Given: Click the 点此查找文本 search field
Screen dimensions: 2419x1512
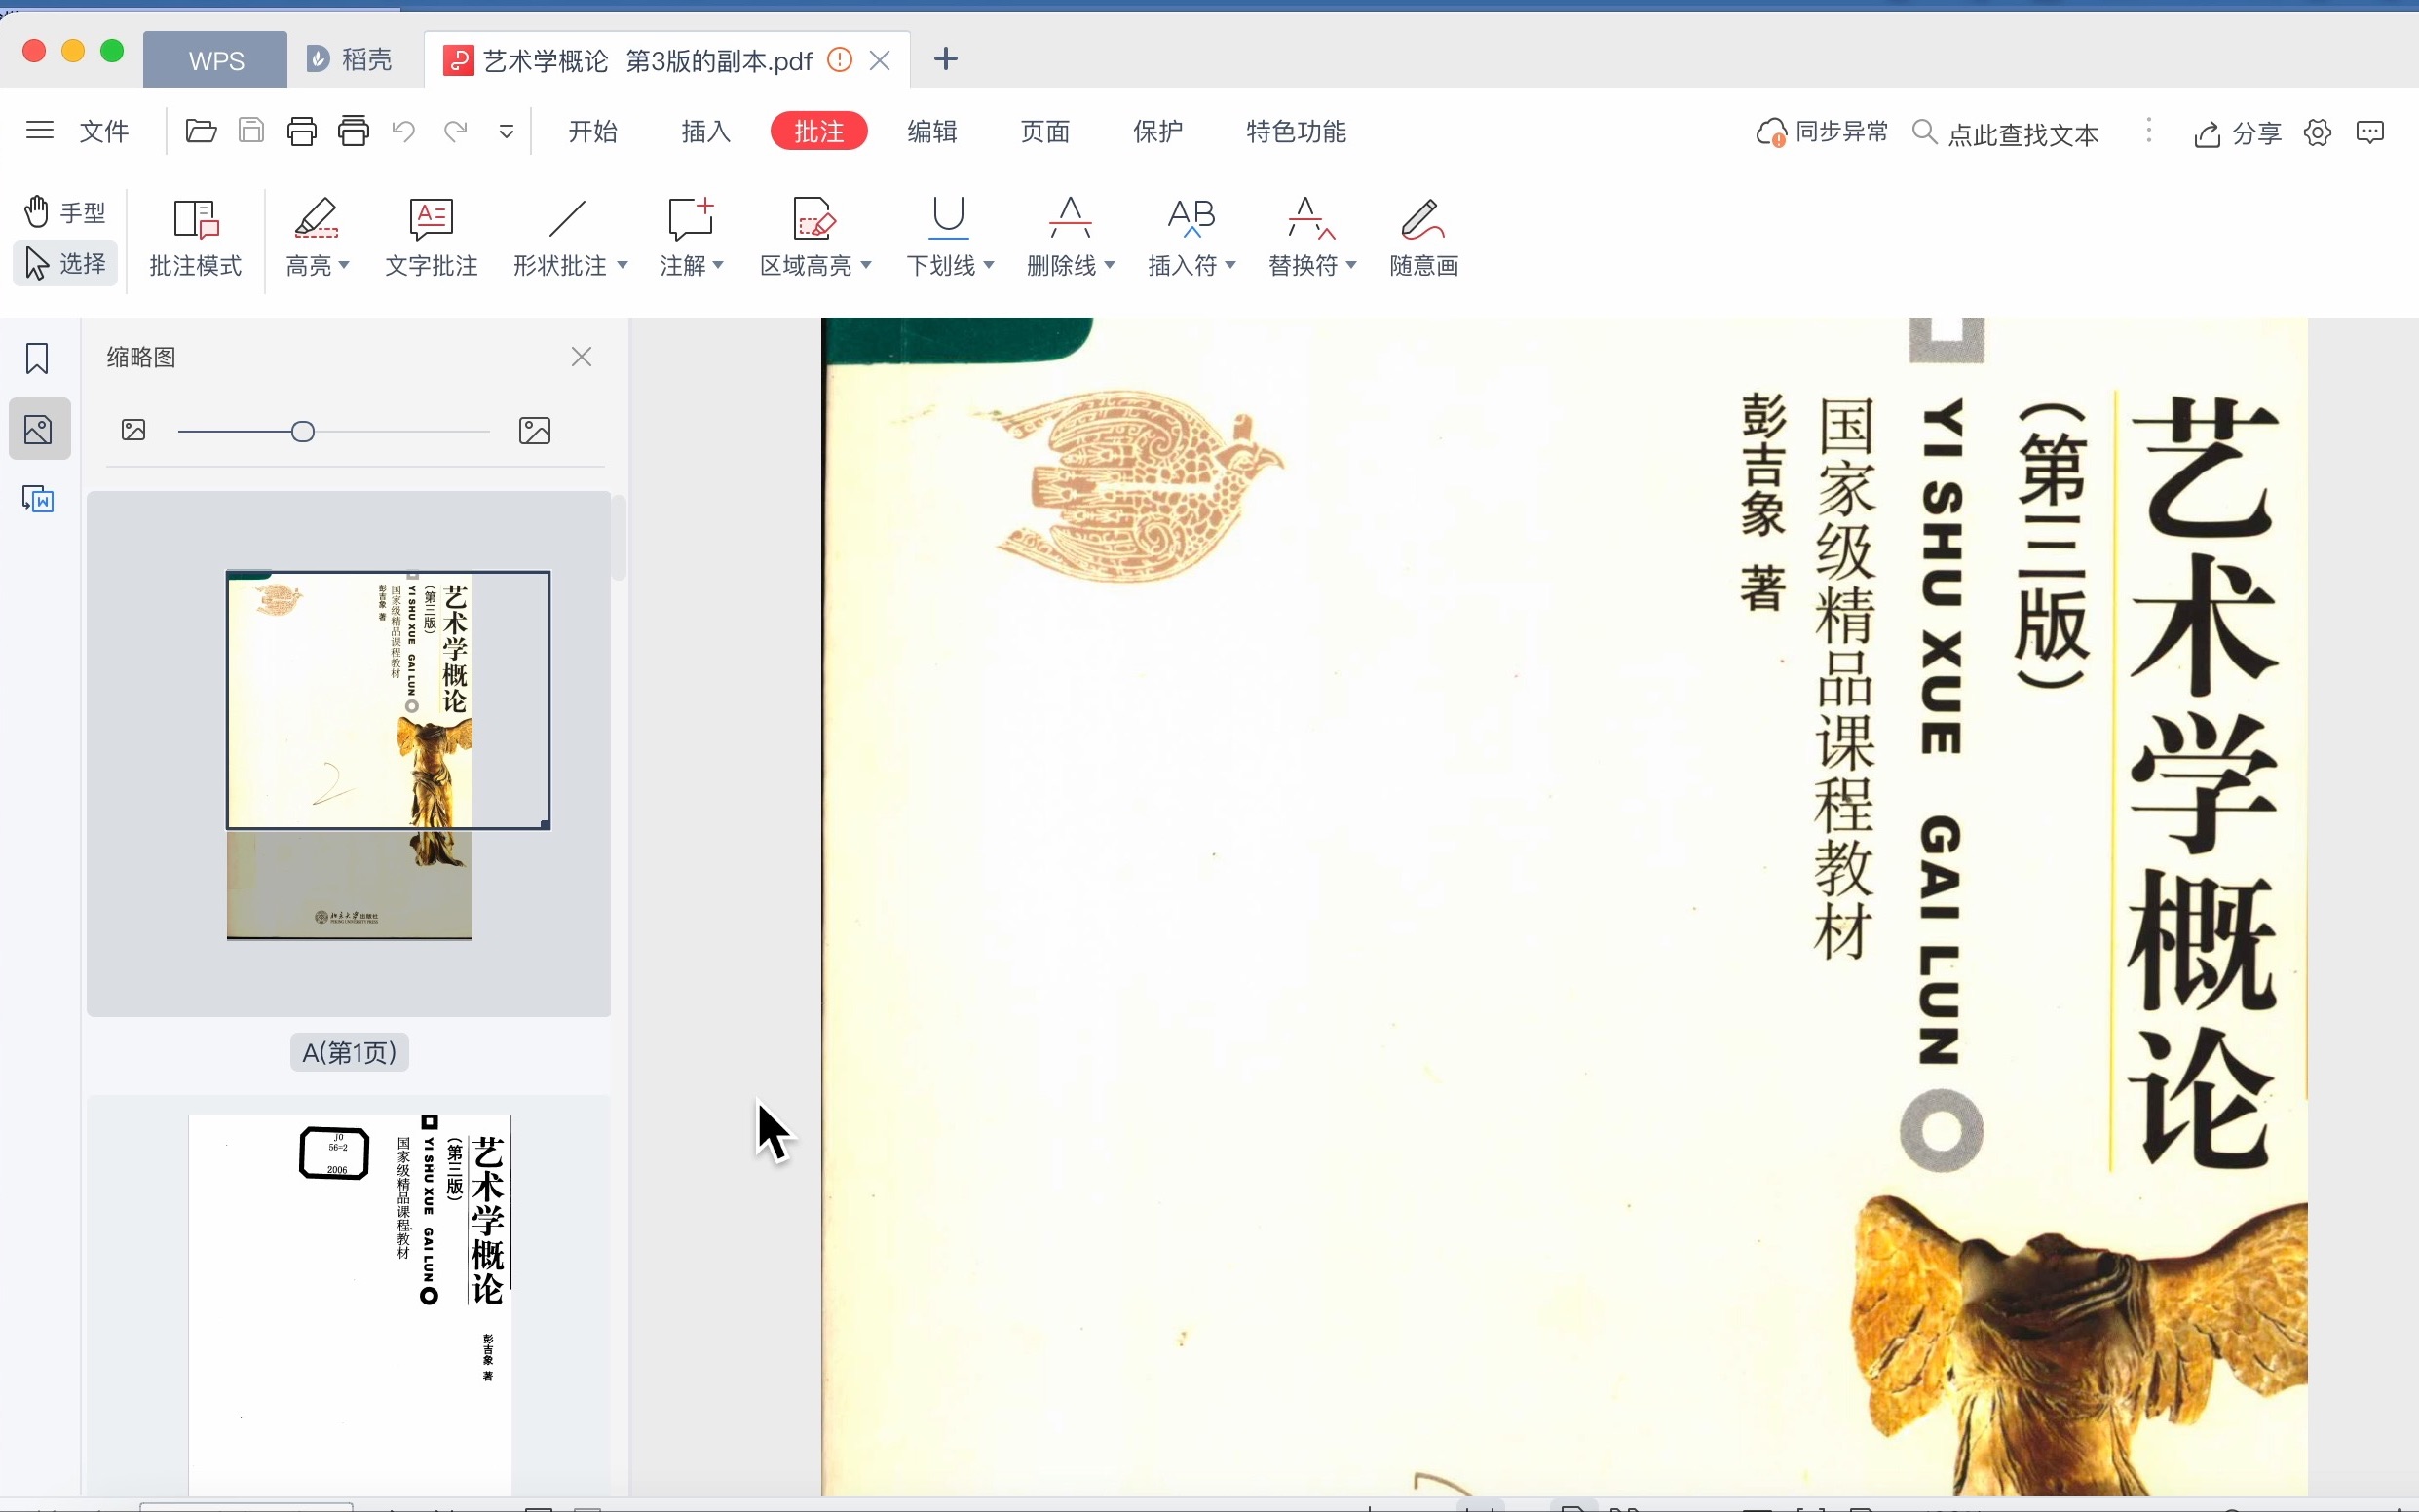Looking at the screenshot, I should (2006, 133).
